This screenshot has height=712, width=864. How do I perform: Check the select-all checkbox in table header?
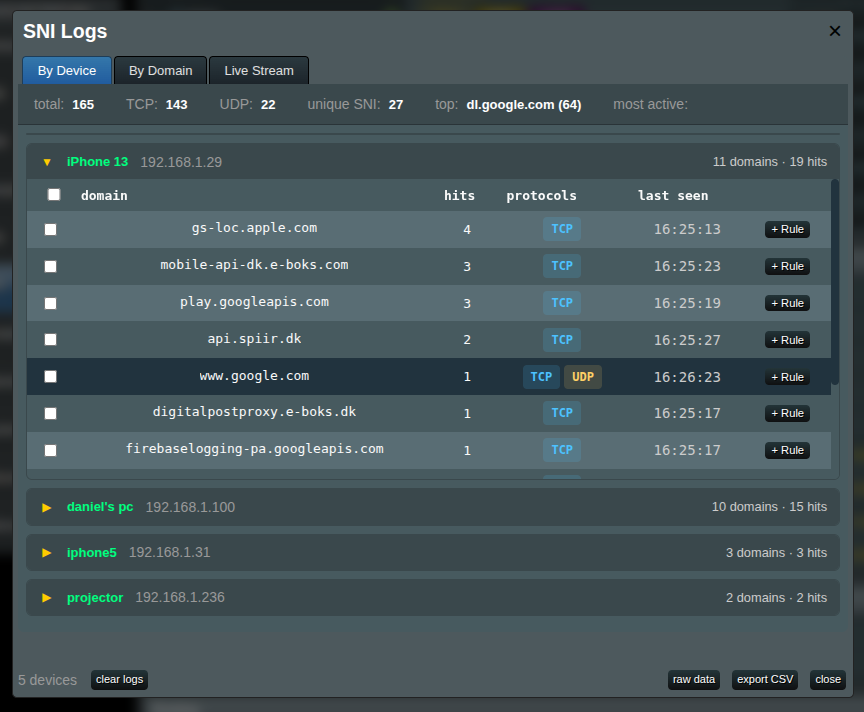coord(54,195)
